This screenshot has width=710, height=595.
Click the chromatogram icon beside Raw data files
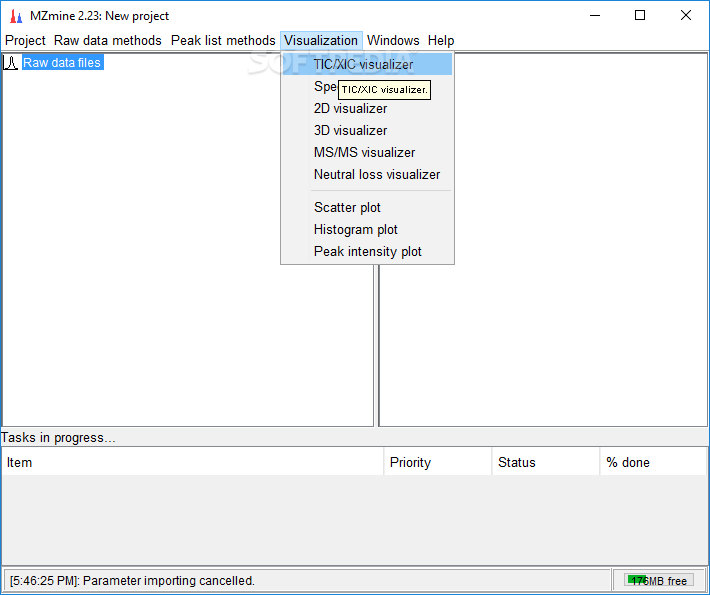[10, 62]
